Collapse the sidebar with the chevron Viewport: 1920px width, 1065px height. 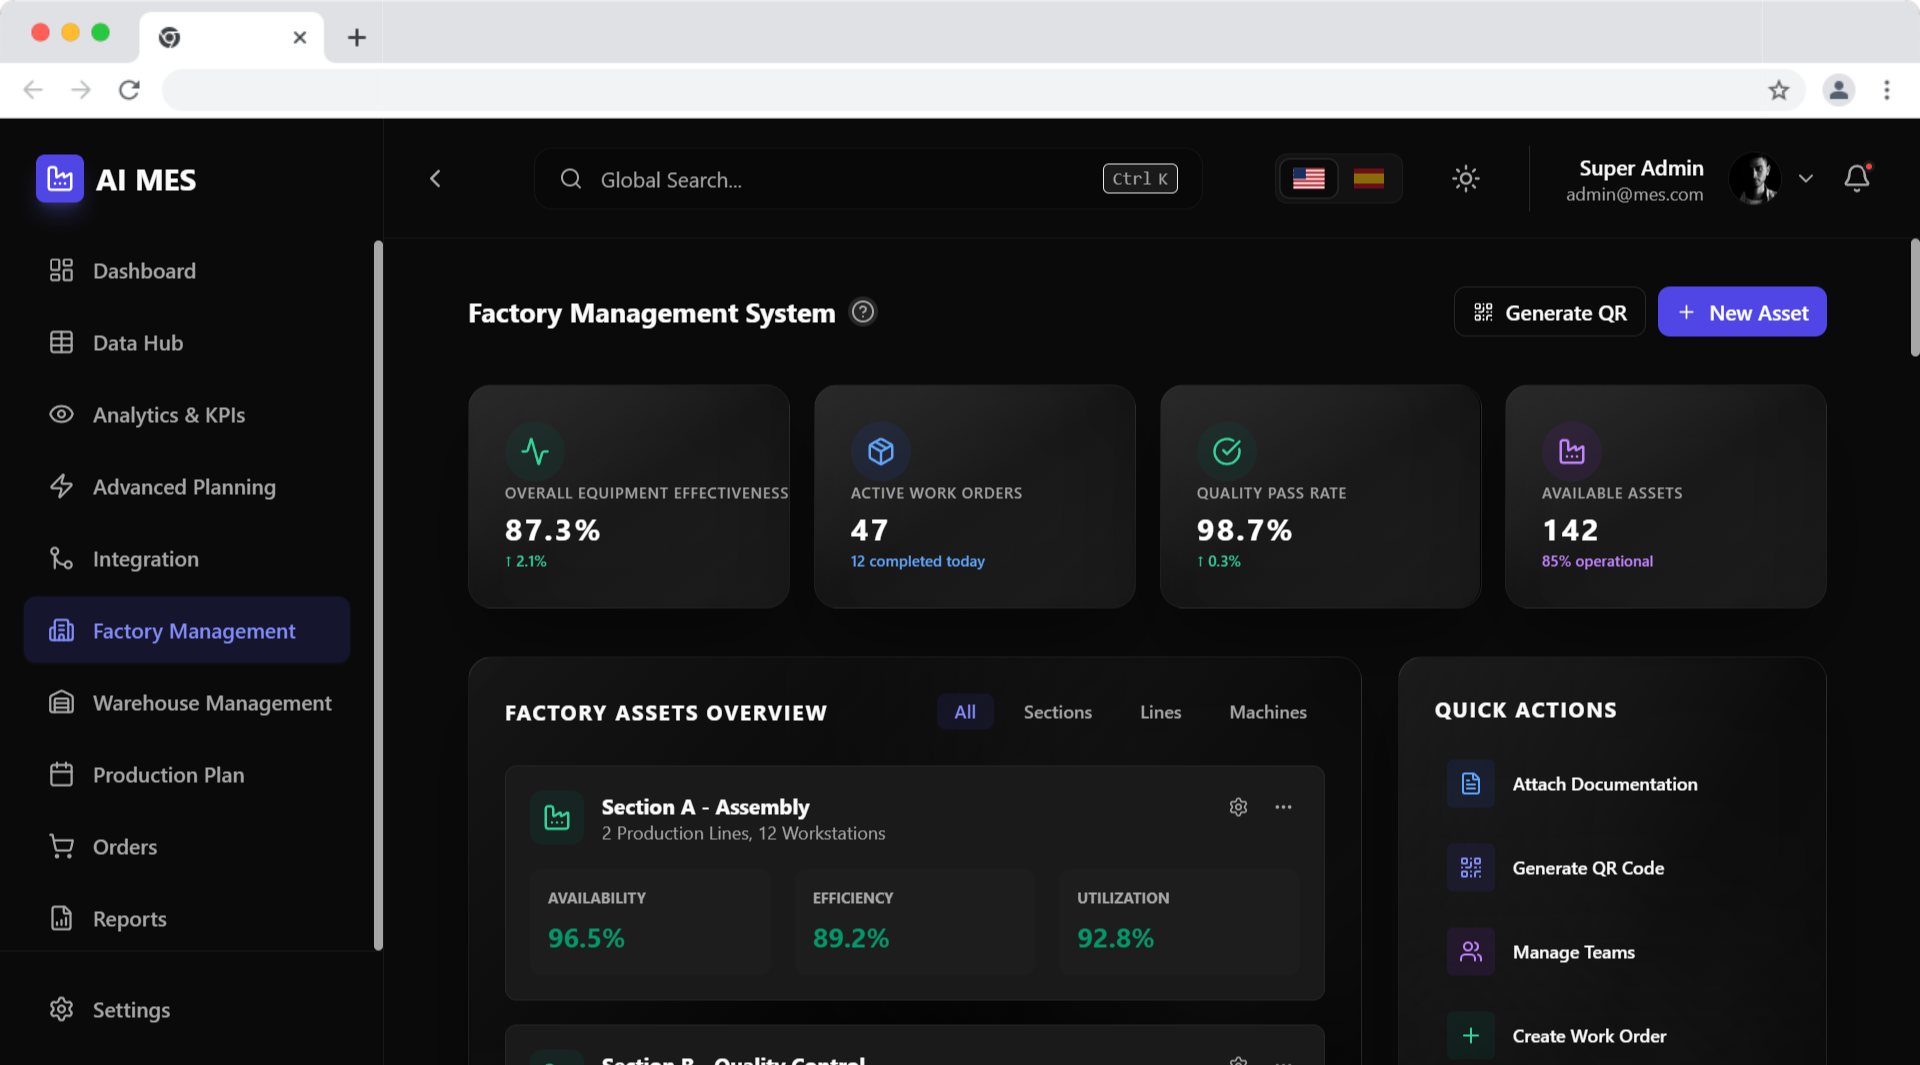[435, 179]
